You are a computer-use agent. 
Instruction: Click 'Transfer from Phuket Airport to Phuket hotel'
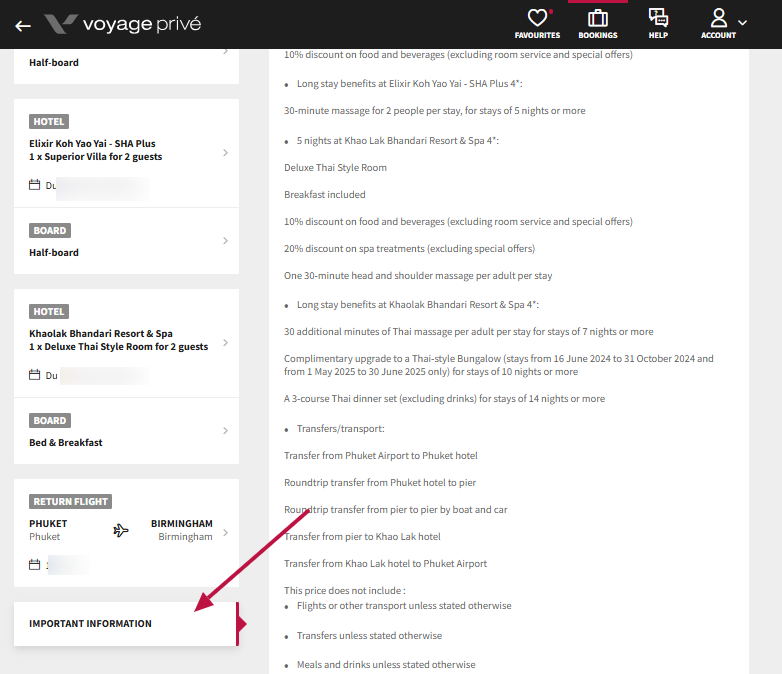381,455
